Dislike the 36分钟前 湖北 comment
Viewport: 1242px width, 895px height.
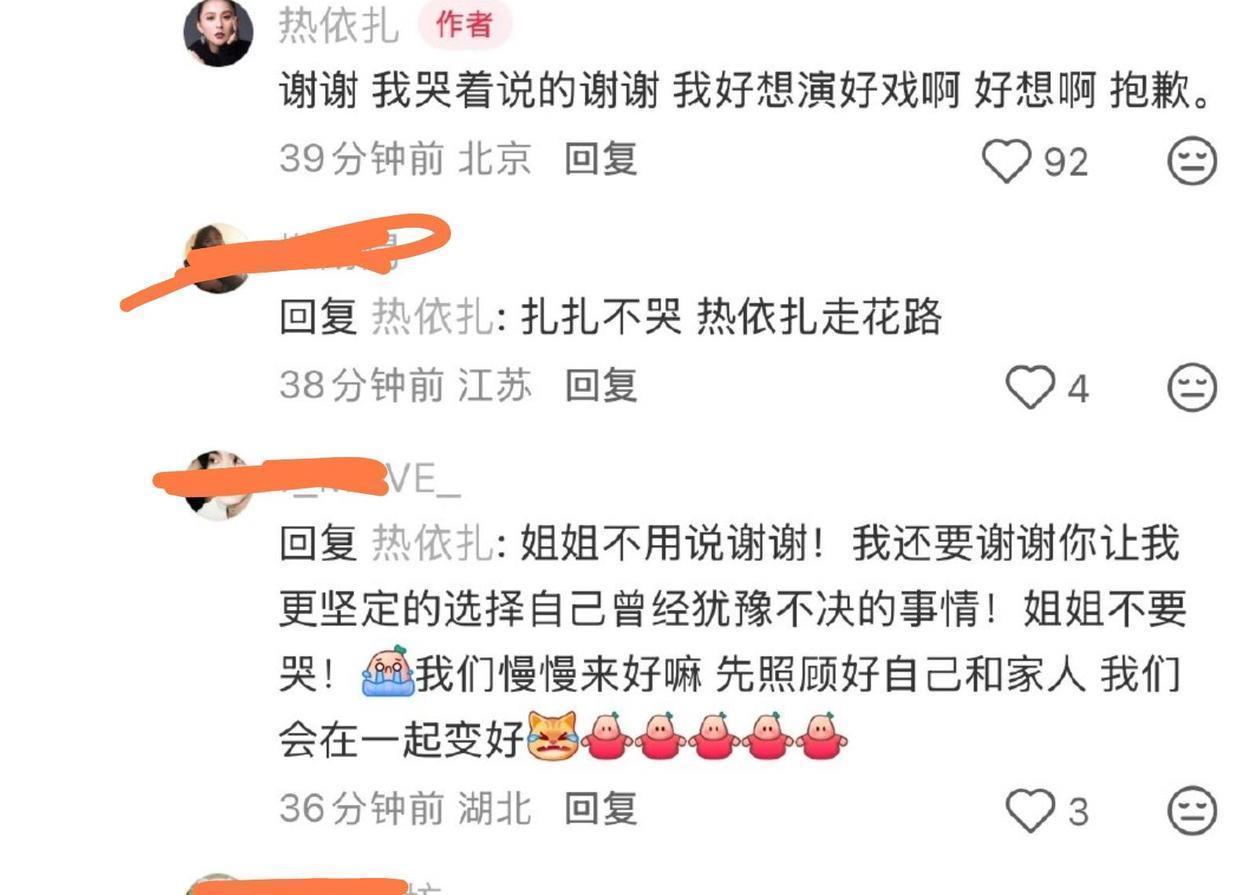click(x=1192, y=811)
